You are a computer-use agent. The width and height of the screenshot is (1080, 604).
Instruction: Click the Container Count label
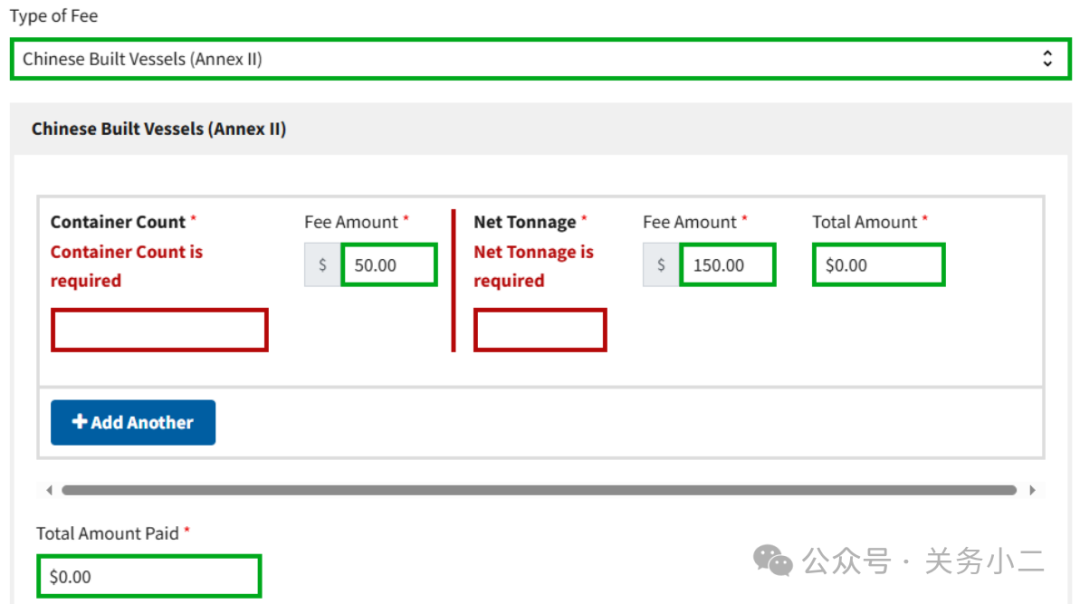pyautogui.click(x=118, y=222)
